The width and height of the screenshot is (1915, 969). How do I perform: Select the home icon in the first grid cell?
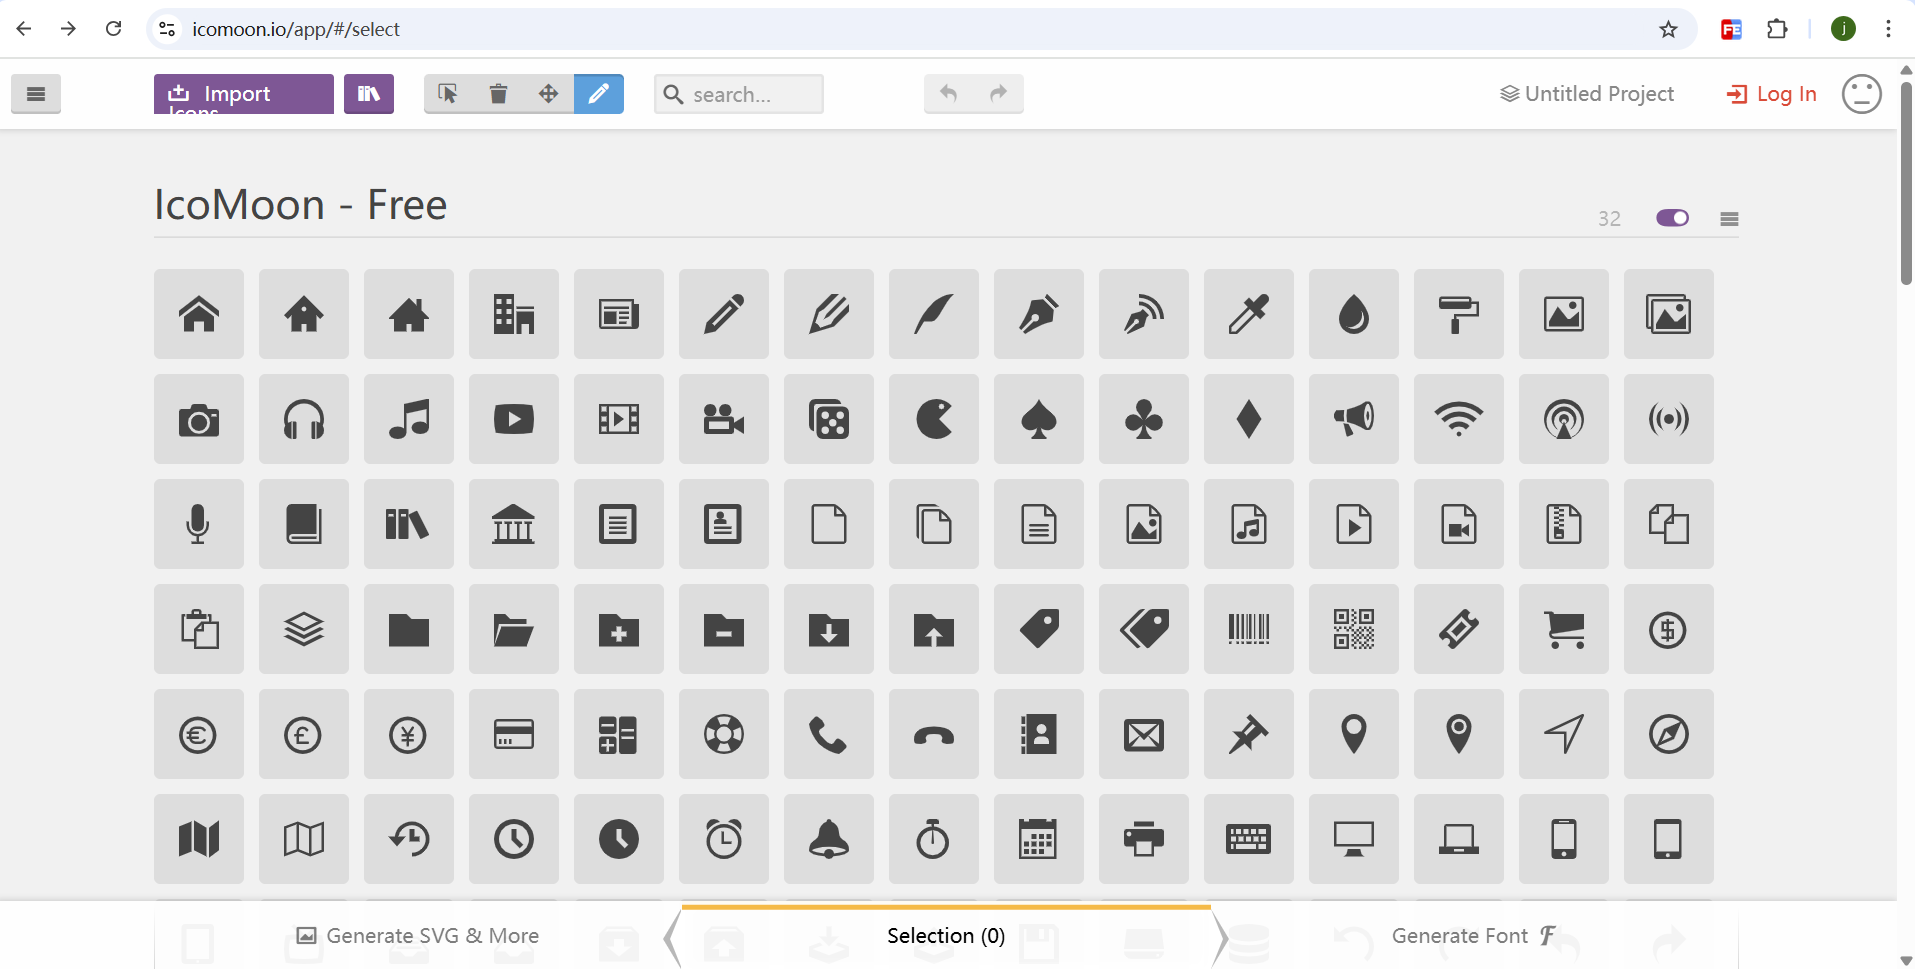click(x=199, y=314)
